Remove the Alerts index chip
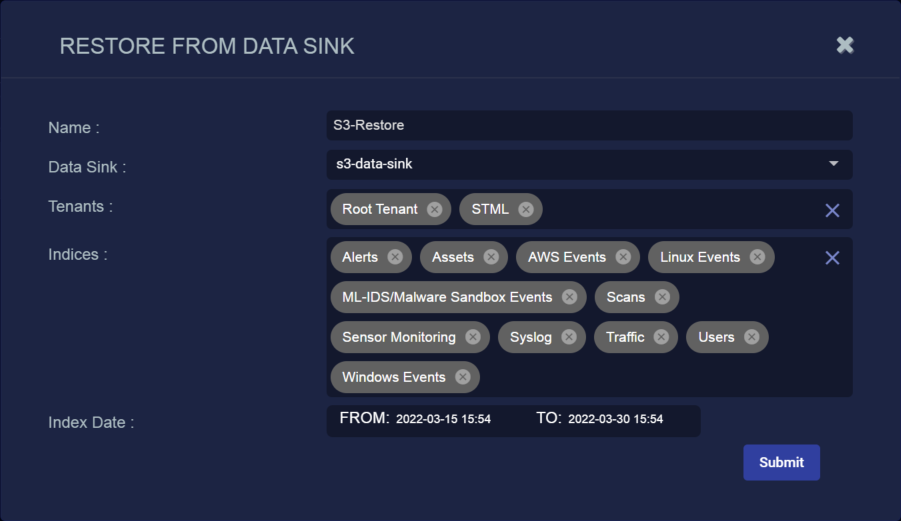Screen dimensions: 901x521 pyautogui.click(x=395, y=257)
